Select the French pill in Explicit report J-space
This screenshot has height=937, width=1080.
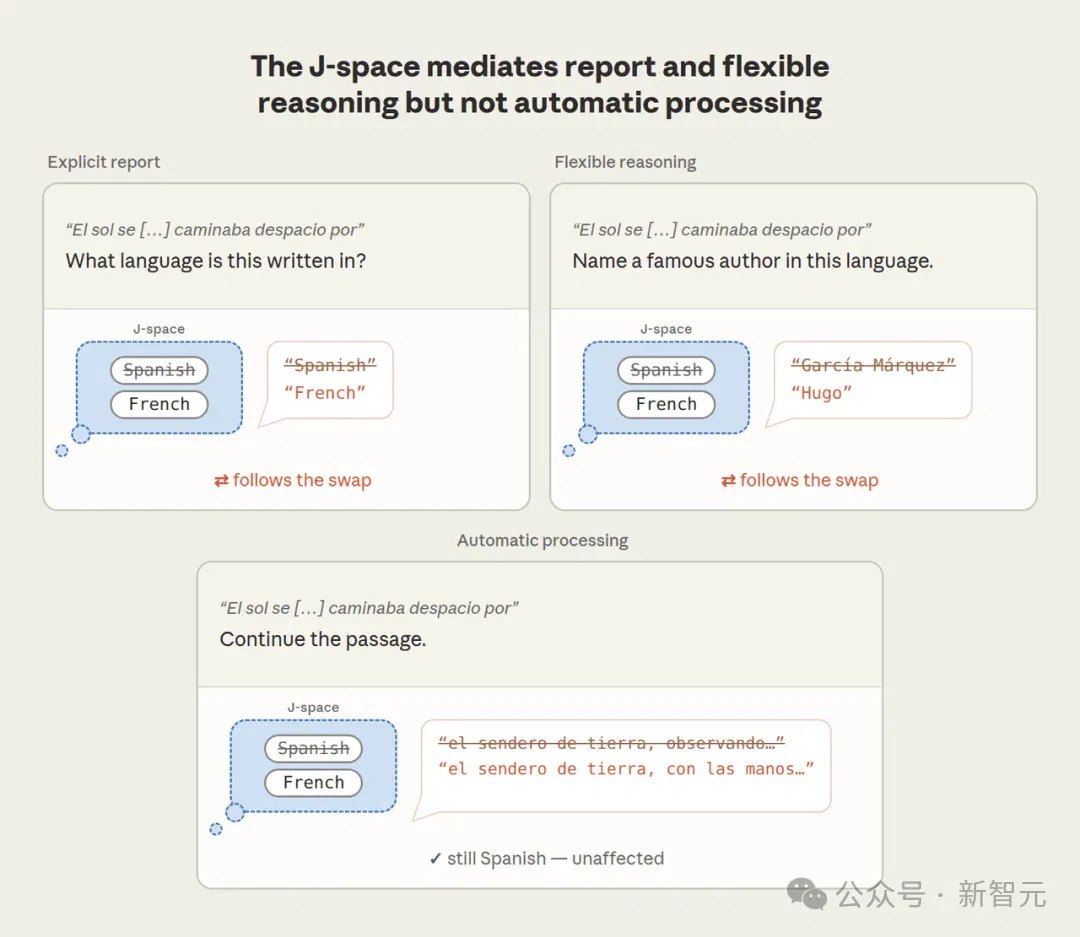[159, 404]
